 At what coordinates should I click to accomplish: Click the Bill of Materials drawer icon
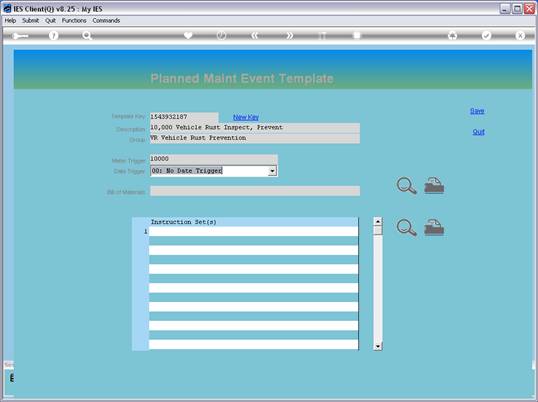click(x=434, y=185)
